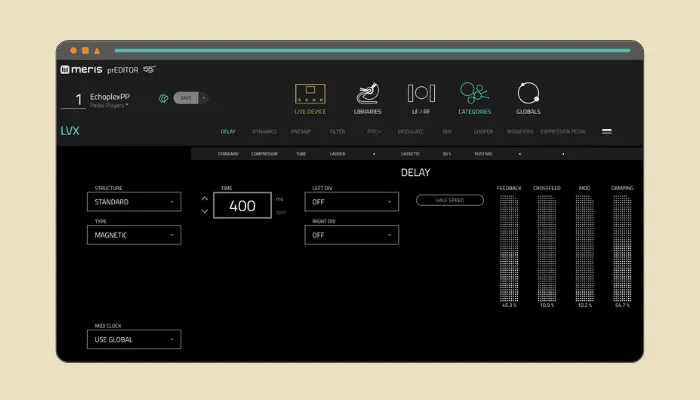Viewport: 700px width, 400px height.
Task: Adjust the Crossfeed slider bar
Action: (x=547, y=248)
